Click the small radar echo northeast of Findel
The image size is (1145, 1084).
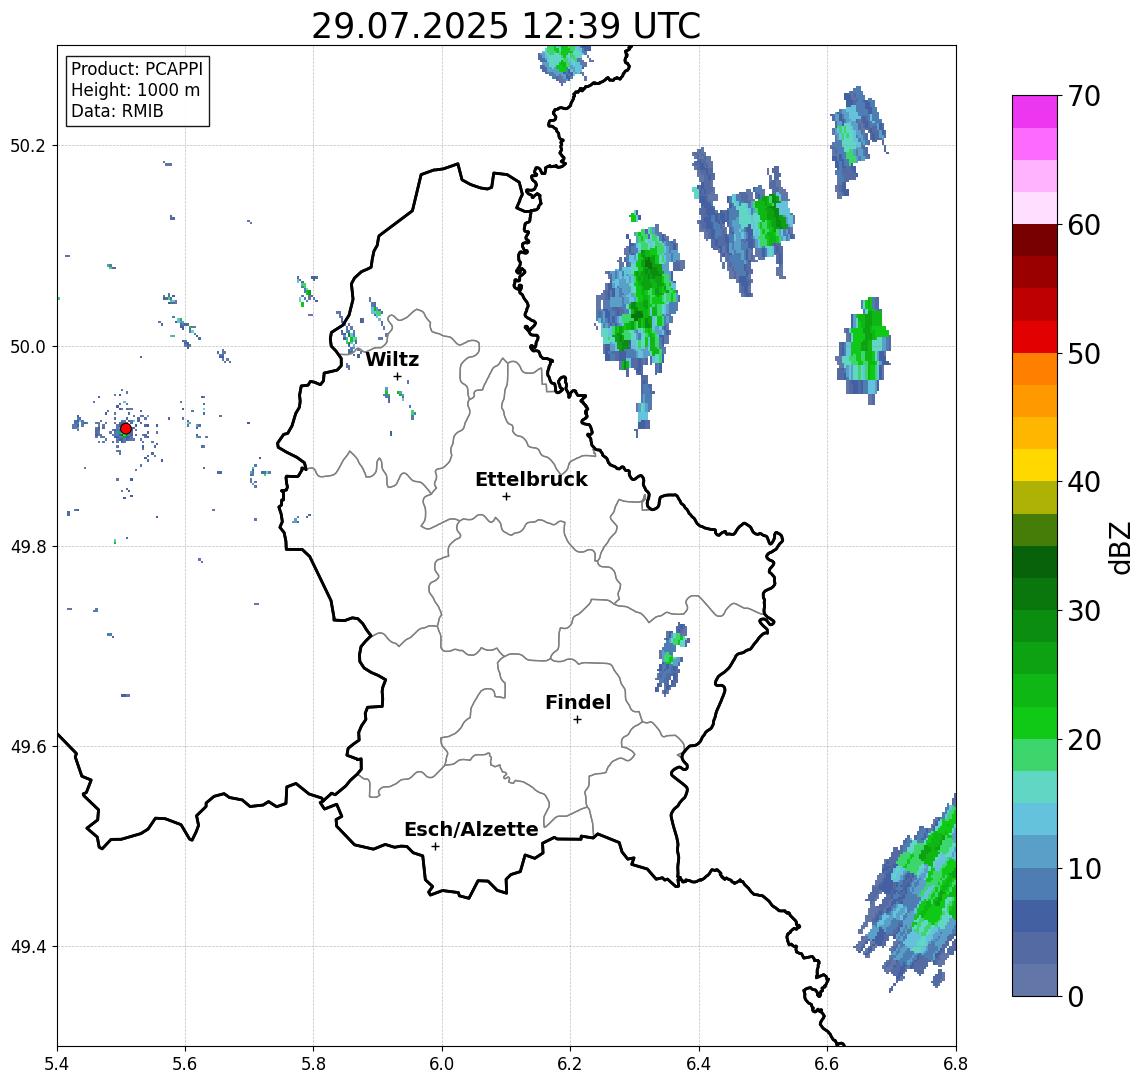click(672, 659)
